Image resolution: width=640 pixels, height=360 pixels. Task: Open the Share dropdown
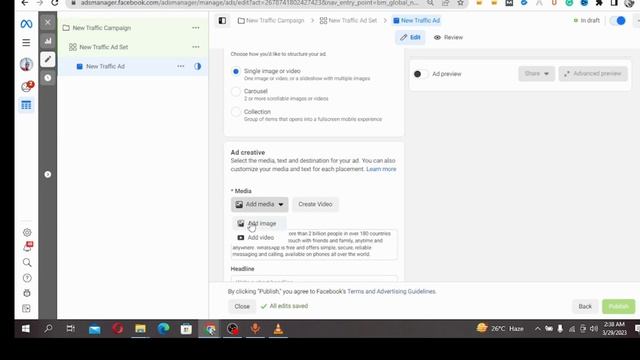[536, 73]
